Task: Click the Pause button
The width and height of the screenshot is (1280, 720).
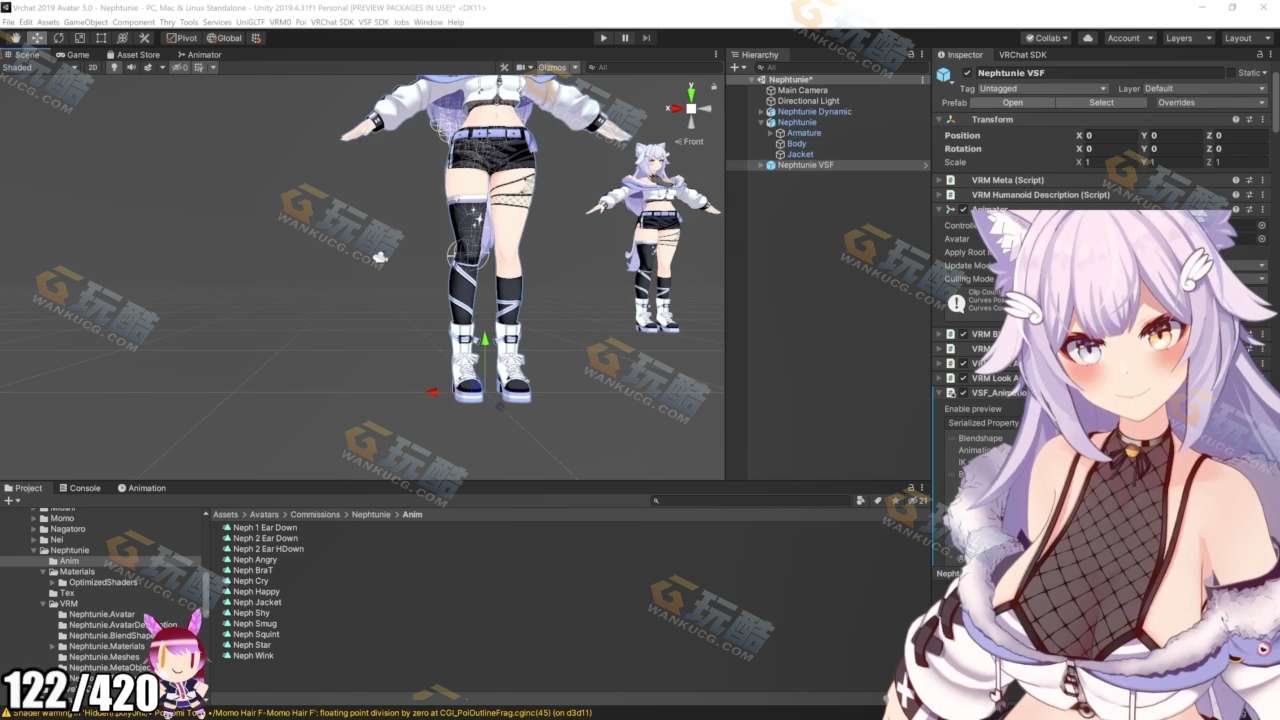Action: tap(625, 38)
